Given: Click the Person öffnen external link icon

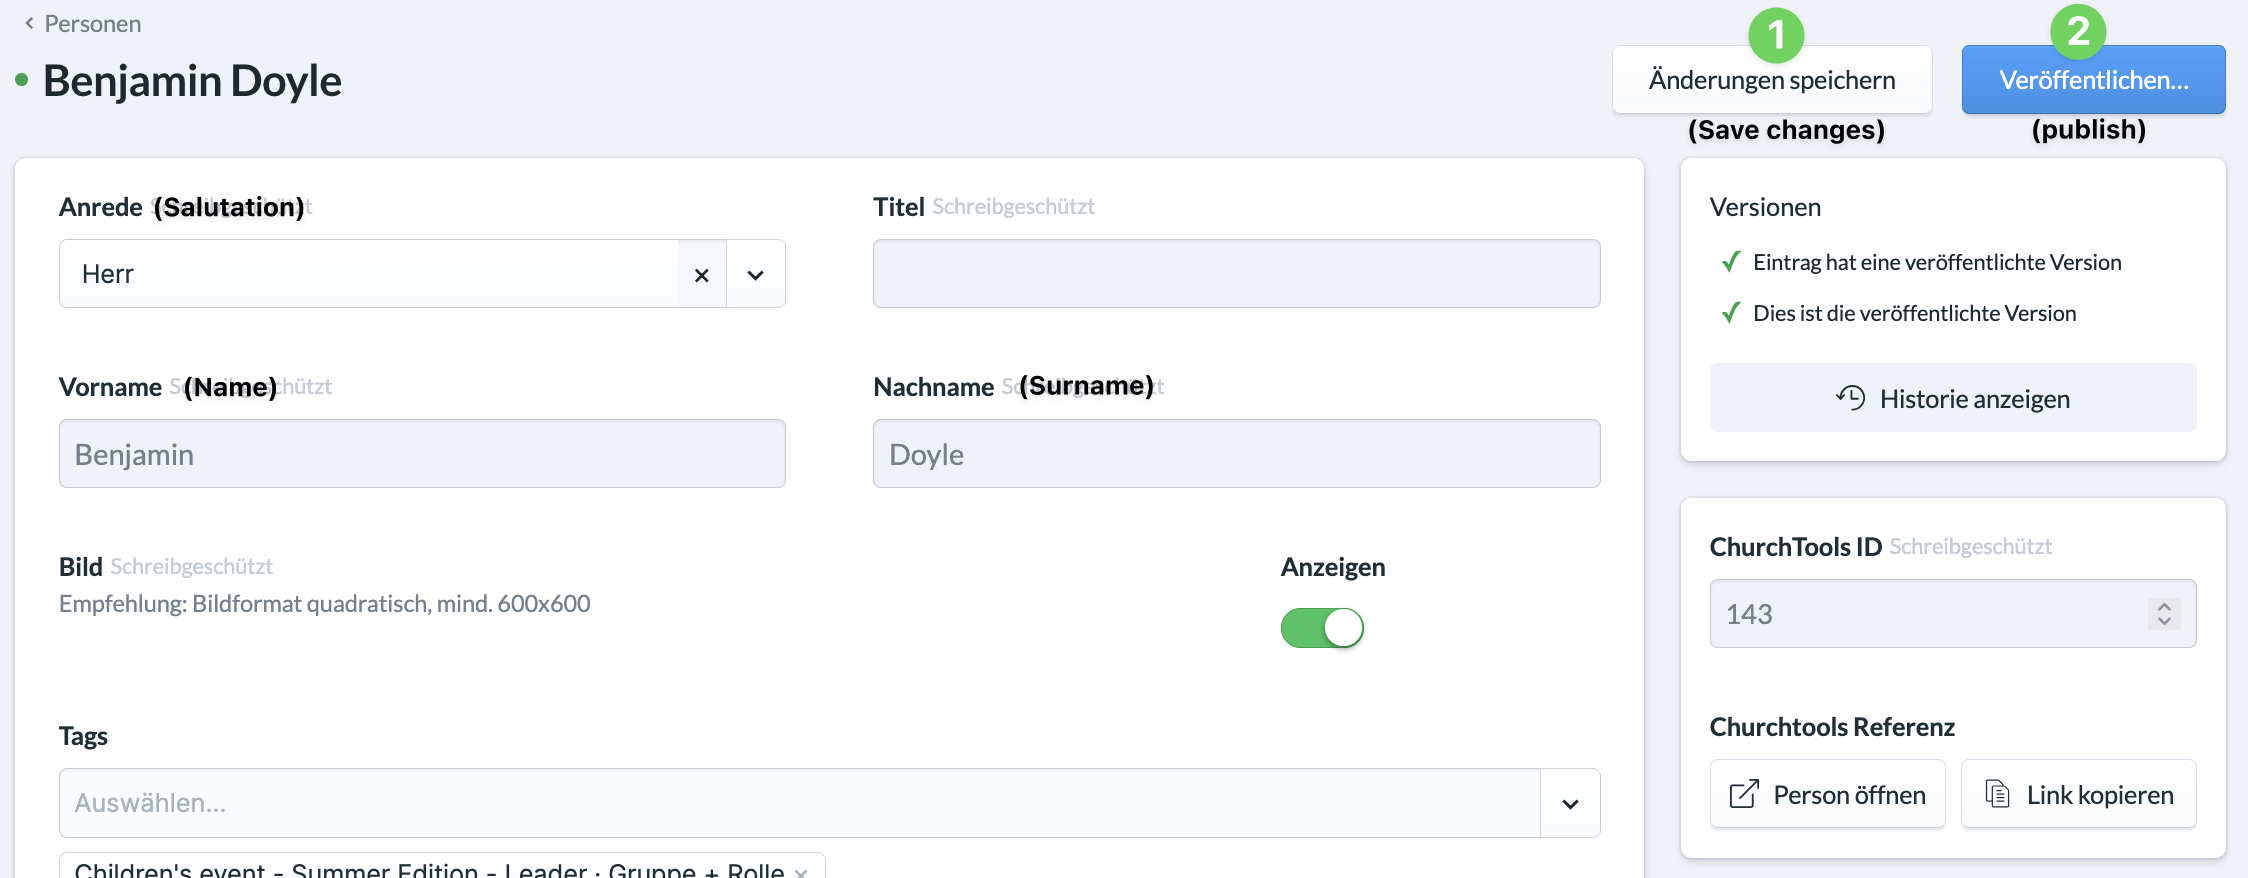Looking at the screenshot, I should 1744,794.
